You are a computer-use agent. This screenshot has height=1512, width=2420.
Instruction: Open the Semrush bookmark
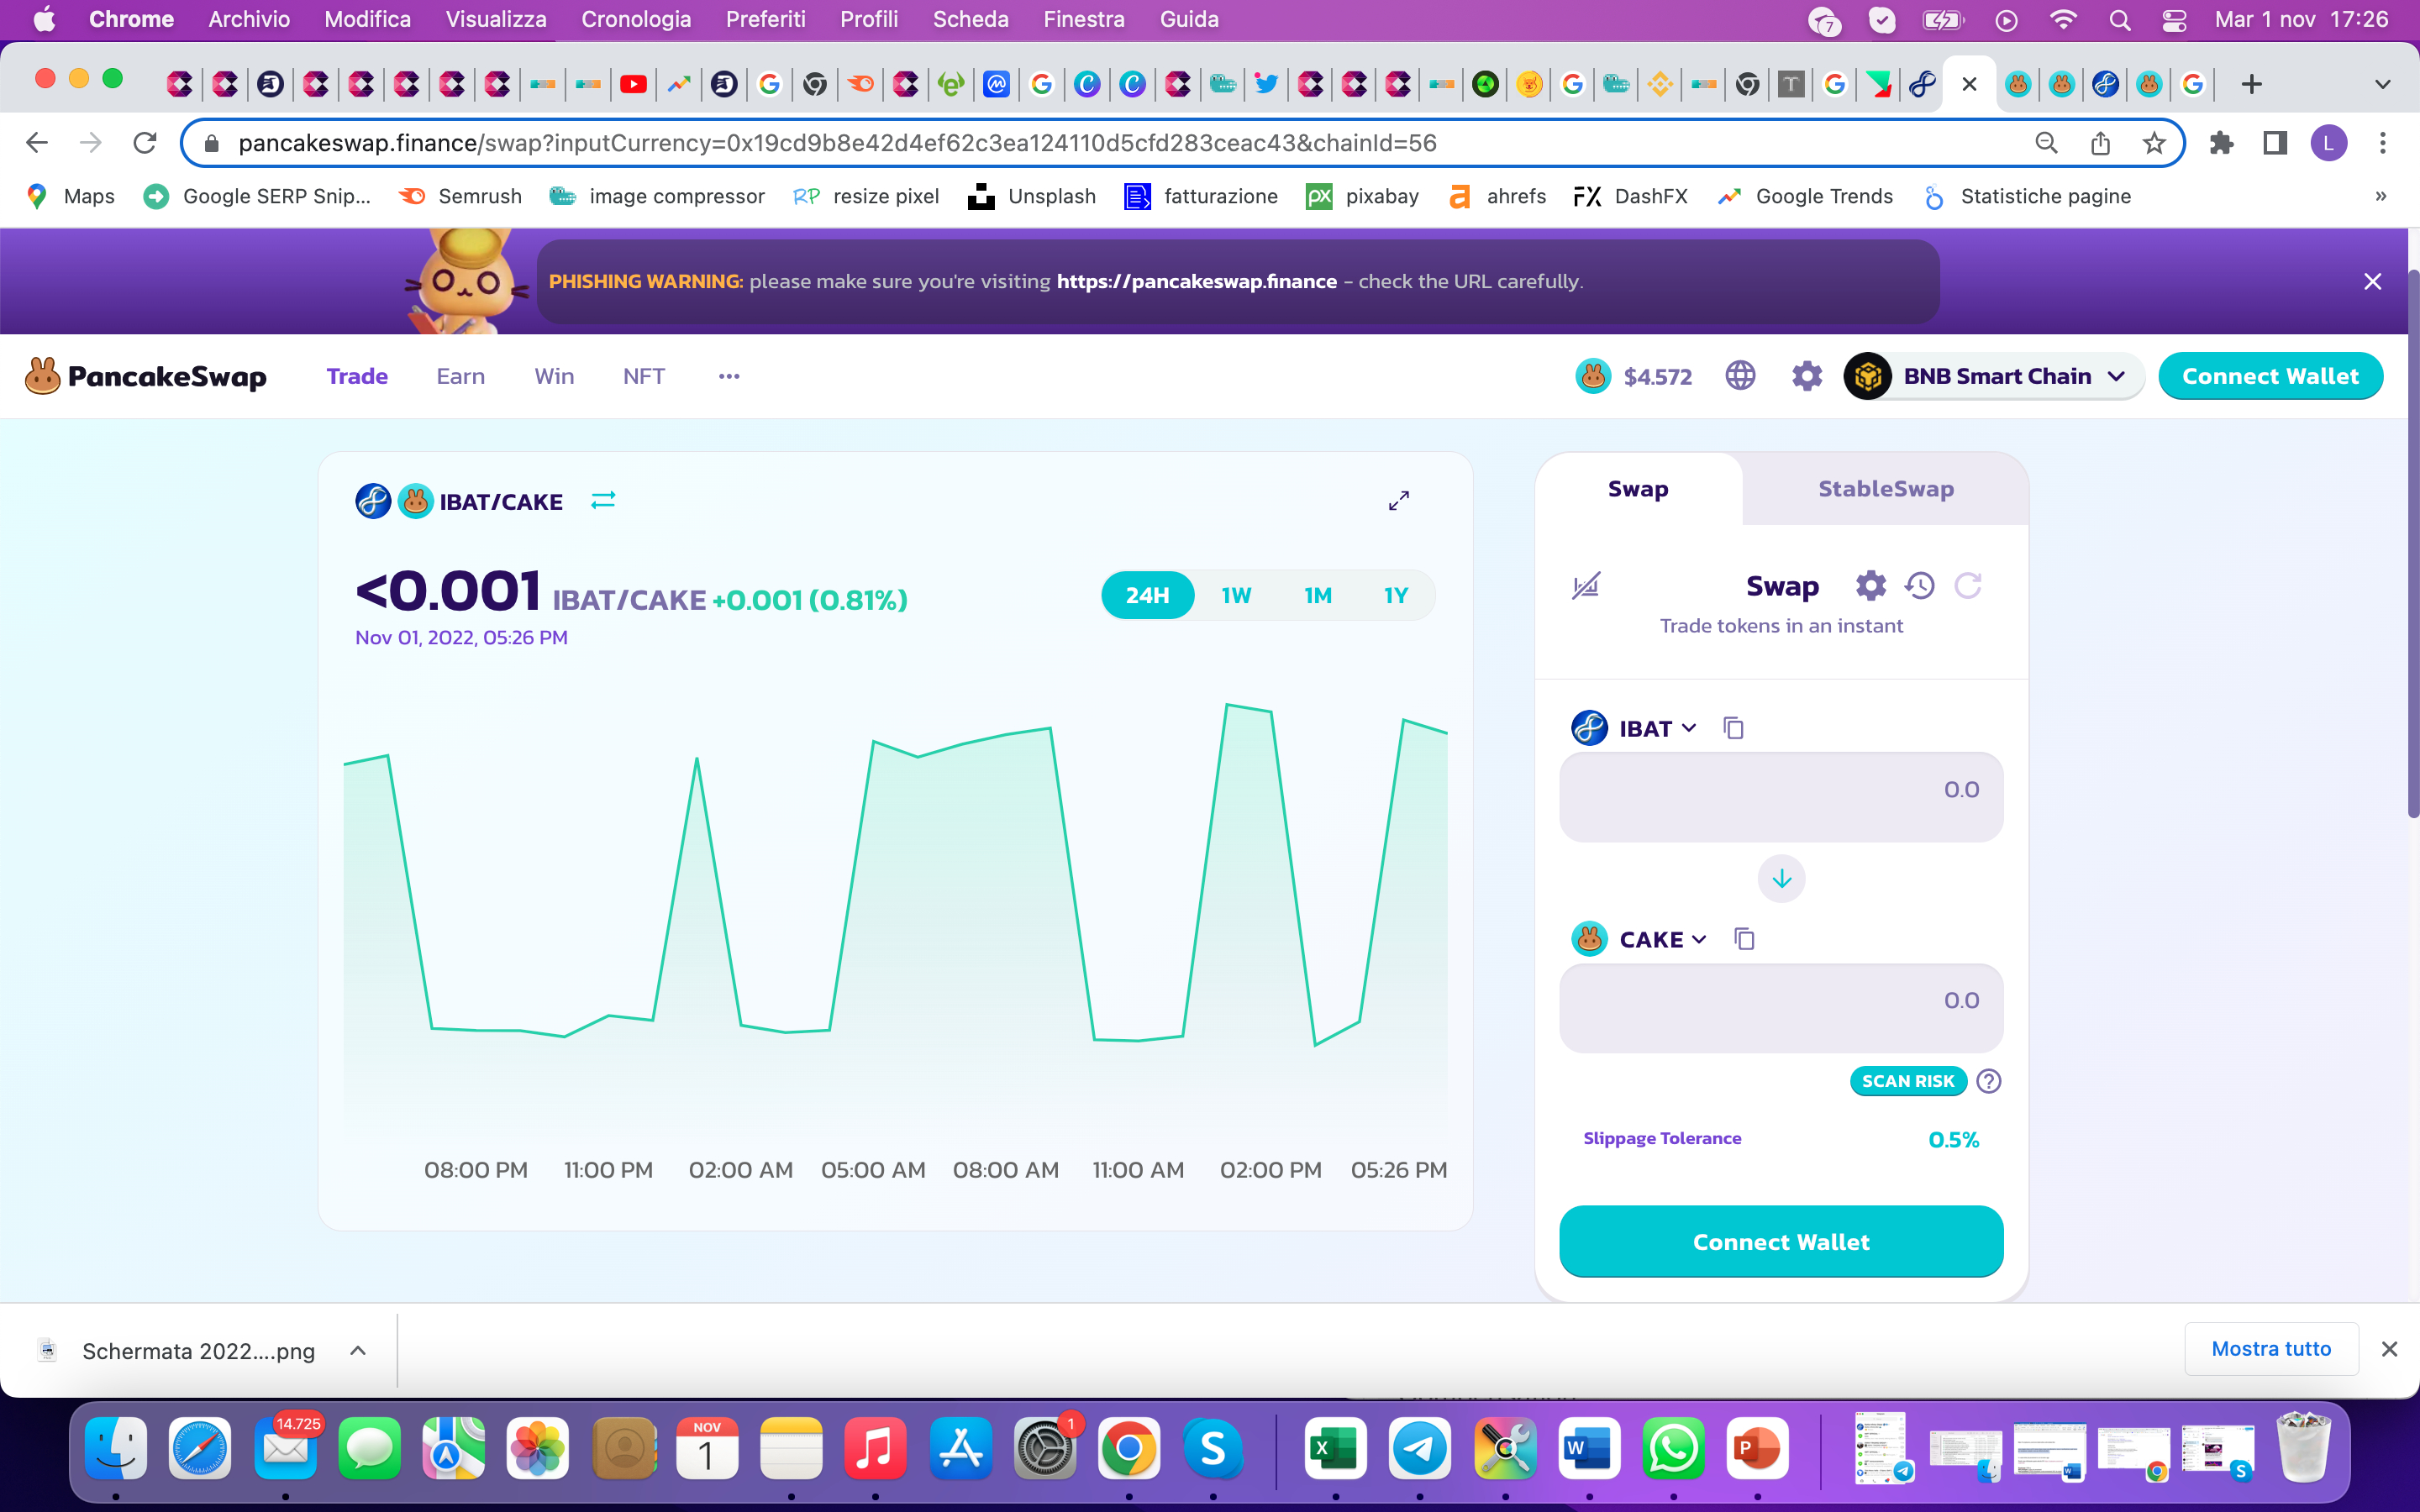[x=461, y=196]
